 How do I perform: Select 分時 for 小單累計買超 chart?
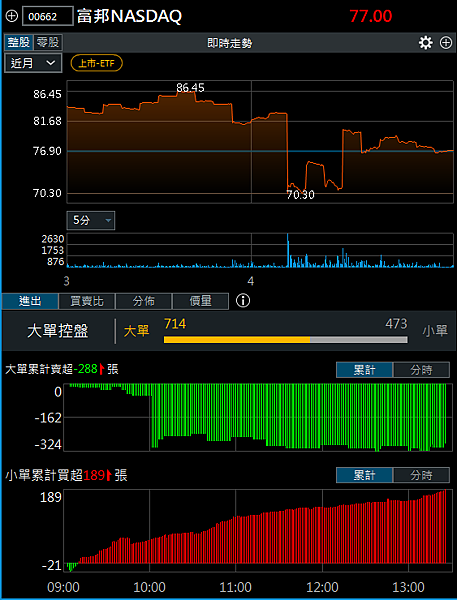click(421, 475)
